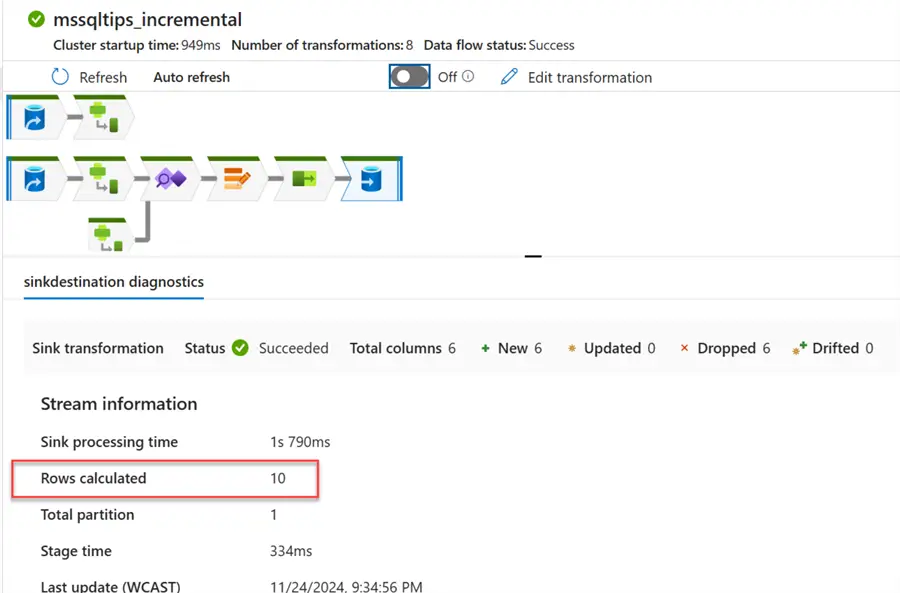Viewport: 900px width, 593px height.
Task: Switch to the sinkdestination diagnostics tab
Action: (x=113, y=282)
